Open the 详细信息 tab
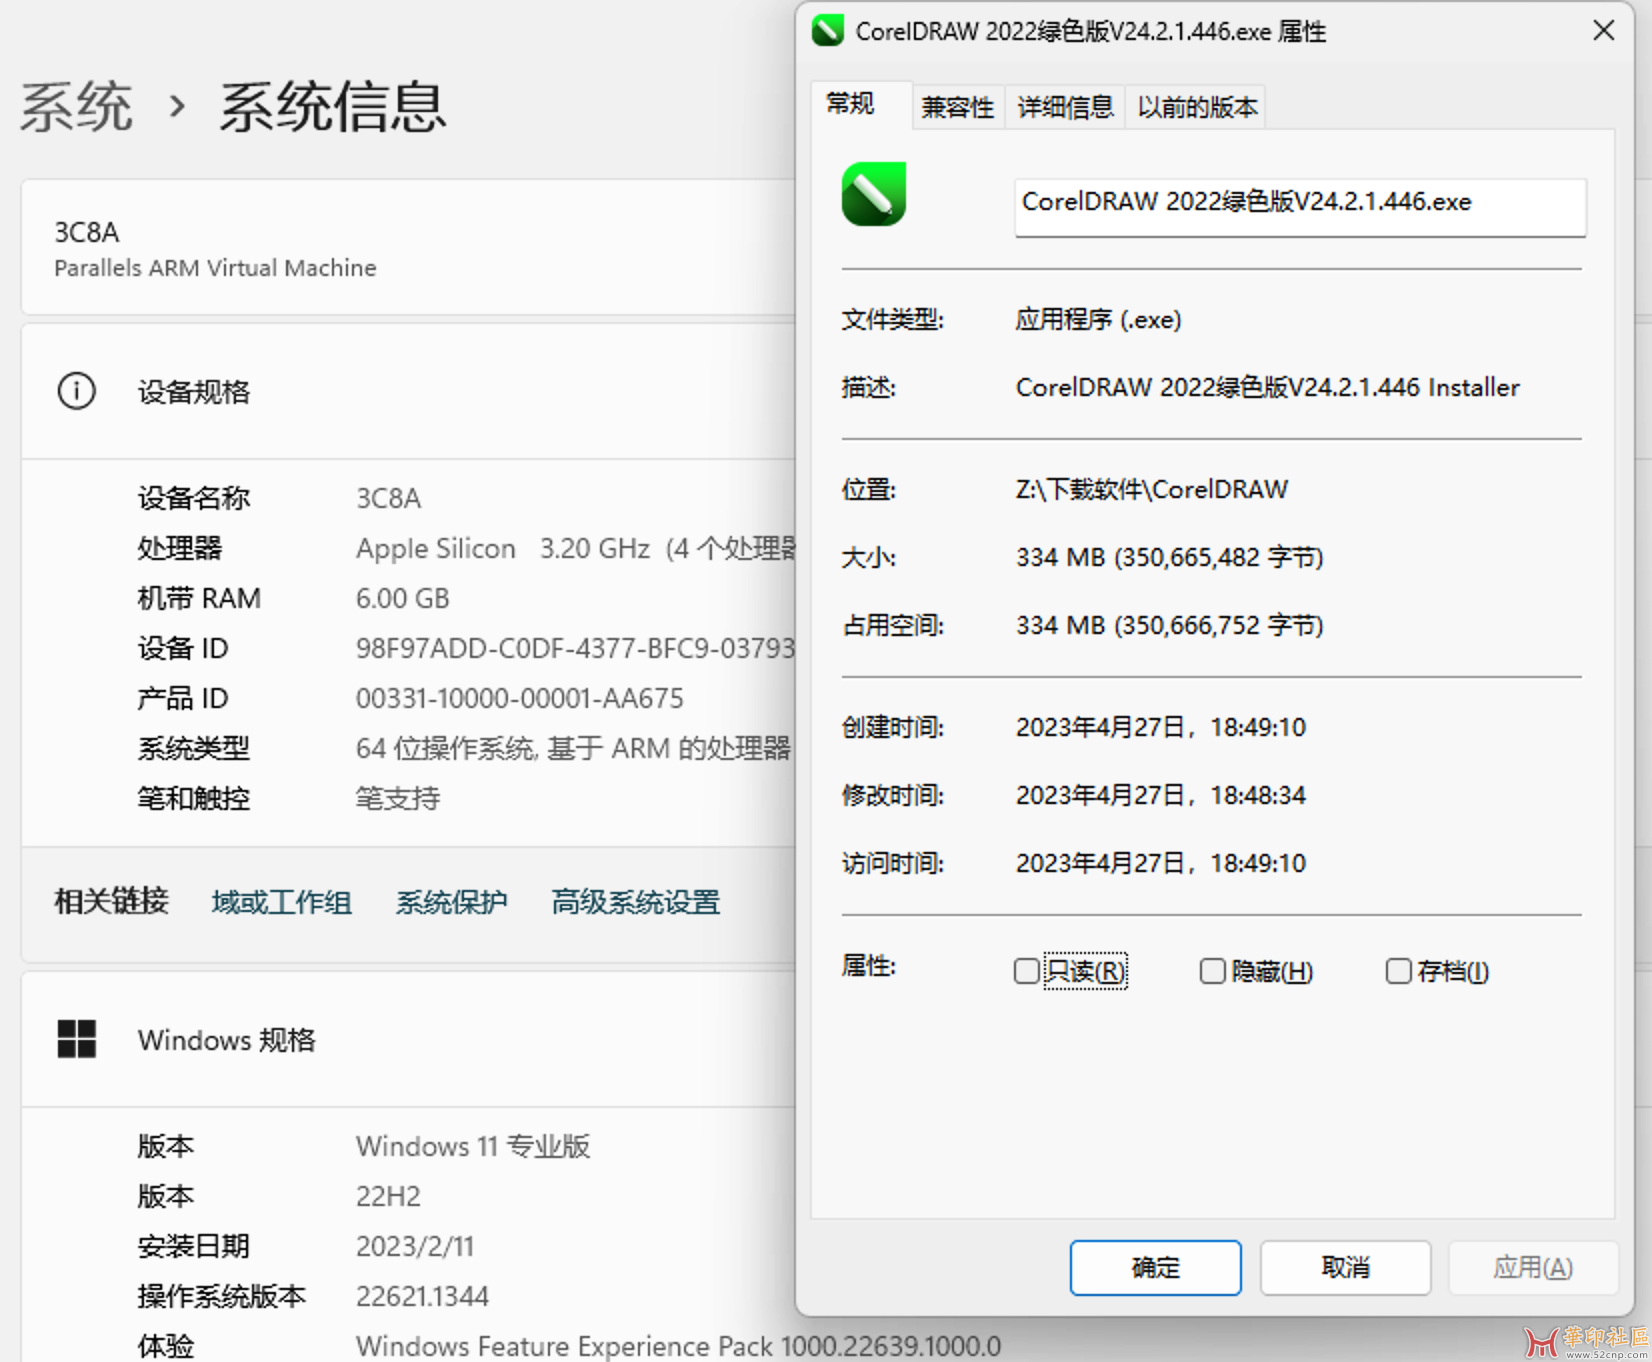1652x1362 pixels. 1065,107
